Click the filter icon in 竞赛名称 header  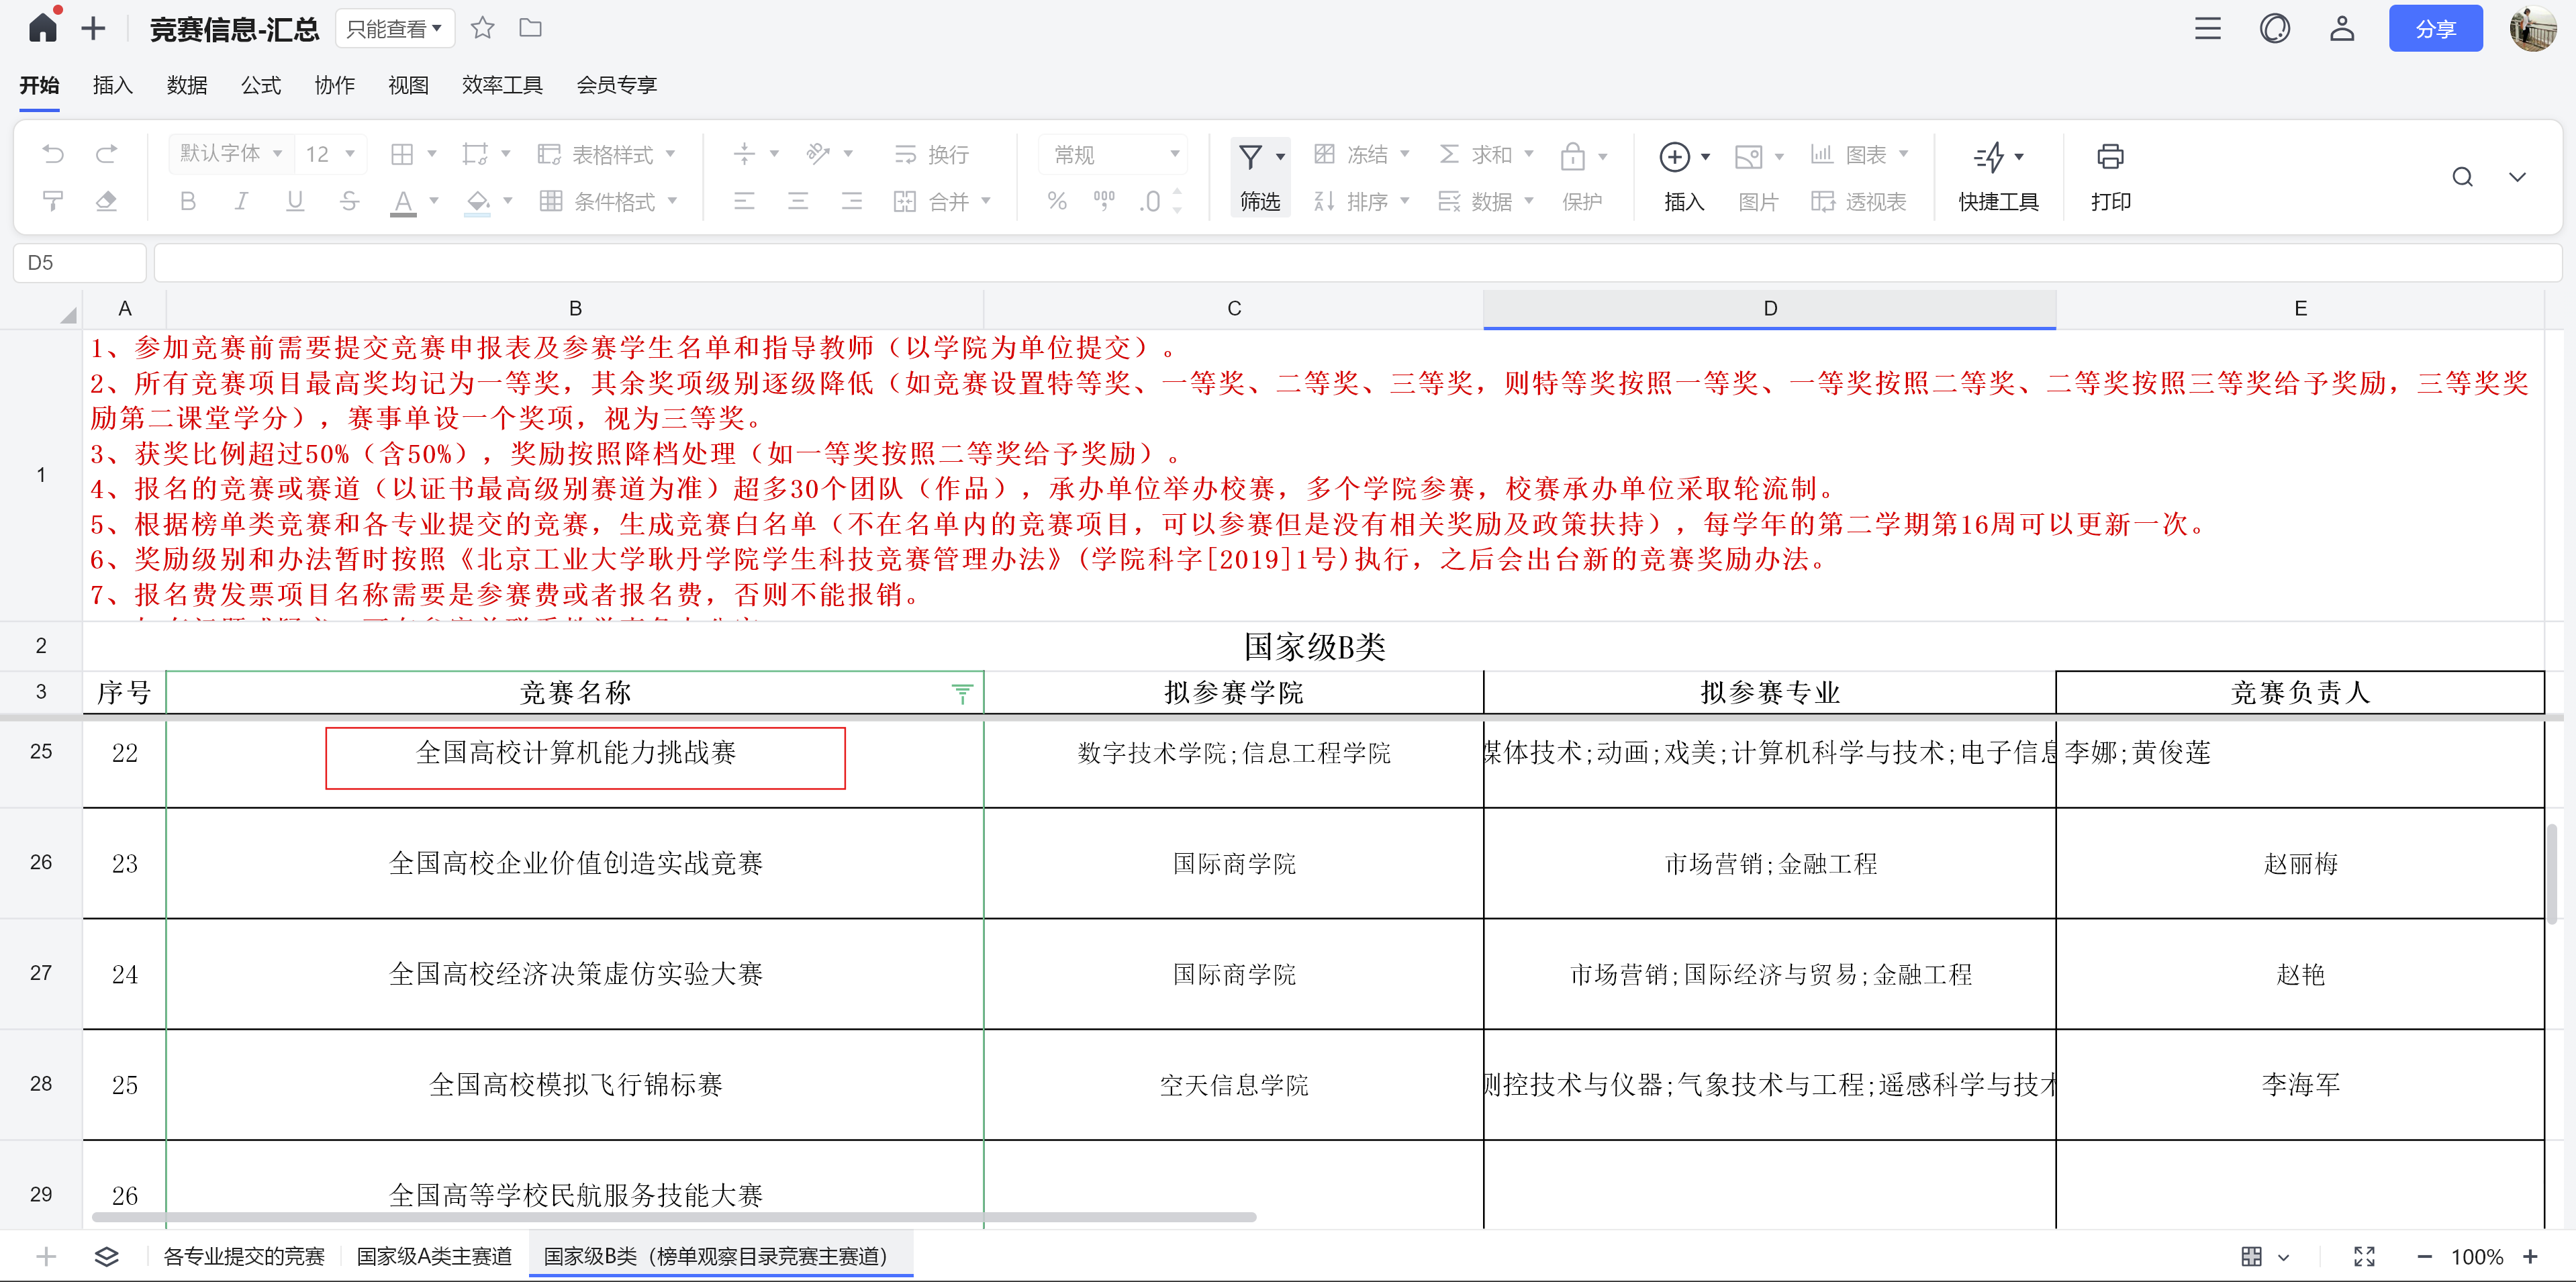coord(962,693)
